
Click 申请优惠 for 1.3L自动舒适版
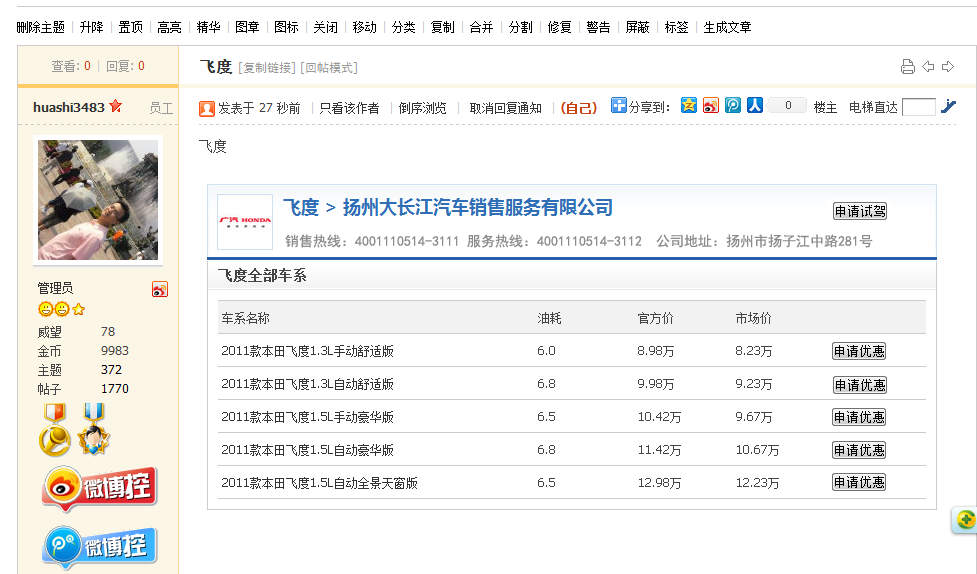pos(859,385)
